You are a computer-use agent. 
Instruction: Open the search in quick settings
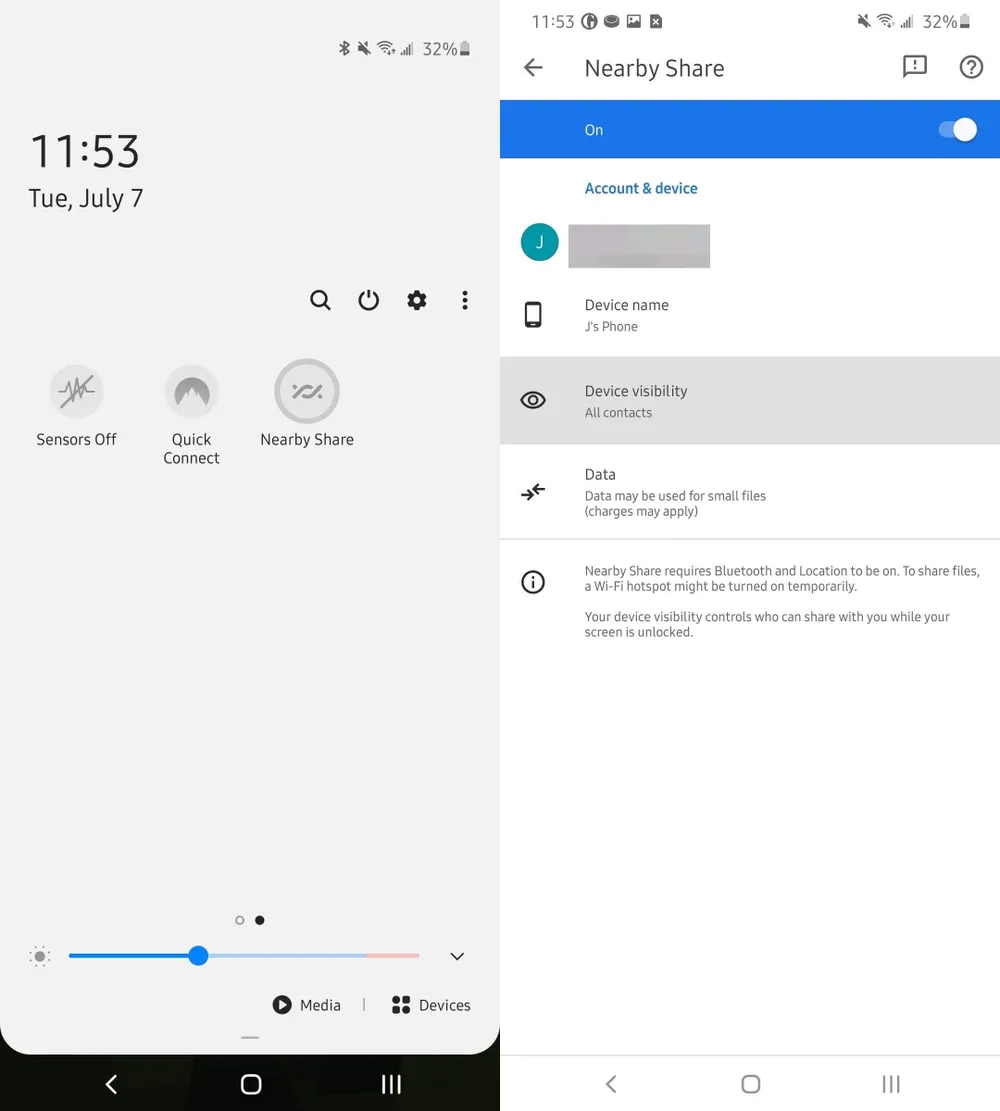(x=320, y=300)
